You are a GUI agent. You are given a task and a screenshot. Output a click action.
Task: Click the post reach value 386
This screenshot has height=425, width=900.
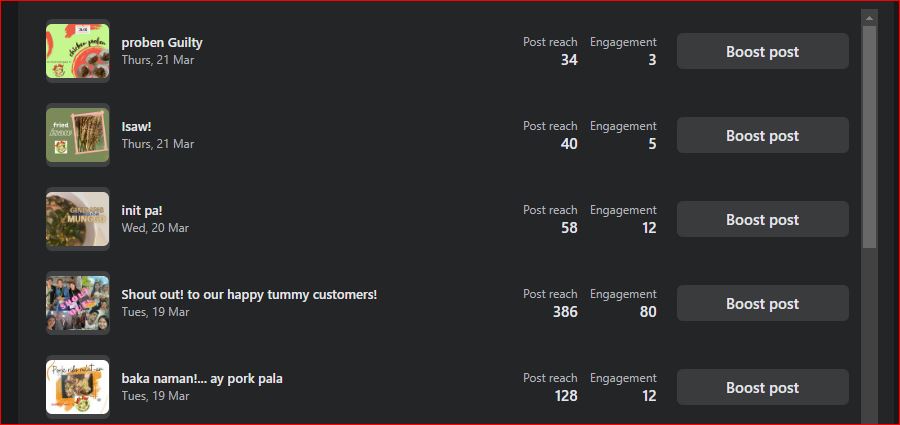pyautogui.click(x=565, y=312)
